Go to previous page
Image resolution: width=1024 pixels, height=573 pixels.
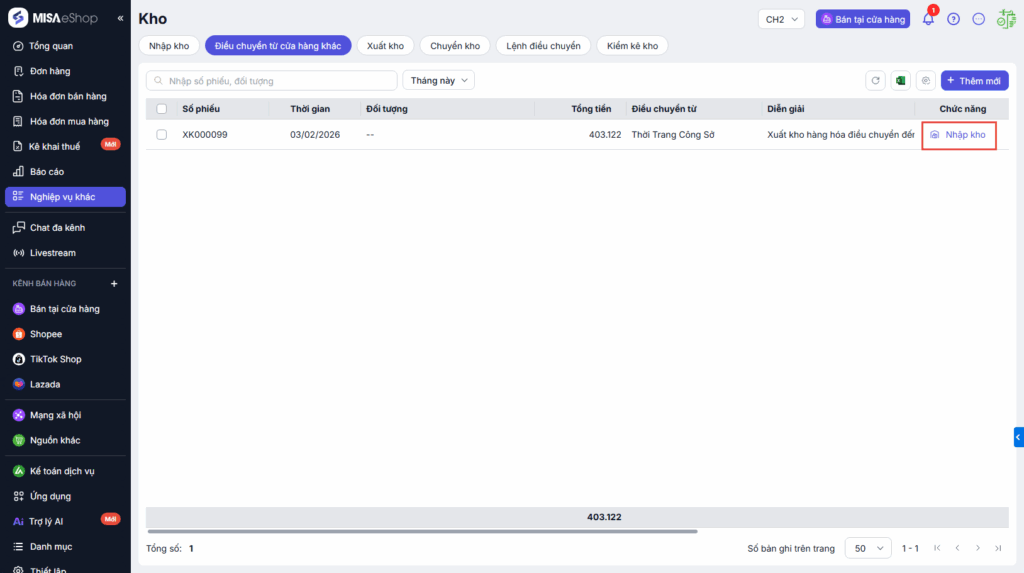pos(957,548)
